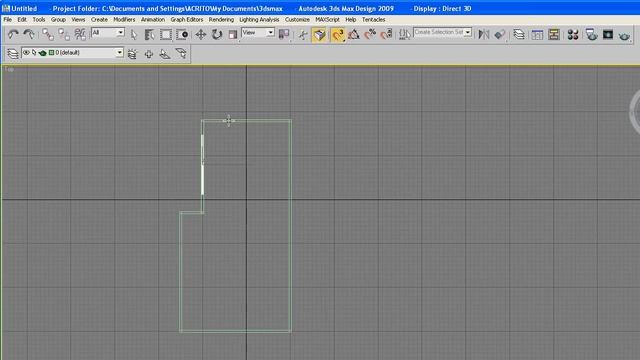640x360 pixels.
Task: Open the Material Editor spheres icon
Action: (573, 34)
